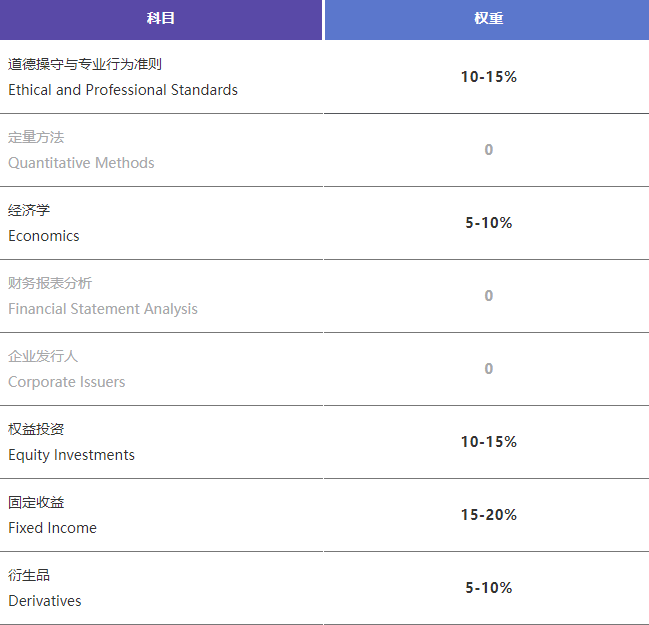Screen dimensions: 649x625
Task: Click the 15-20% weight for Fixed Income
Action: point(488,515)
